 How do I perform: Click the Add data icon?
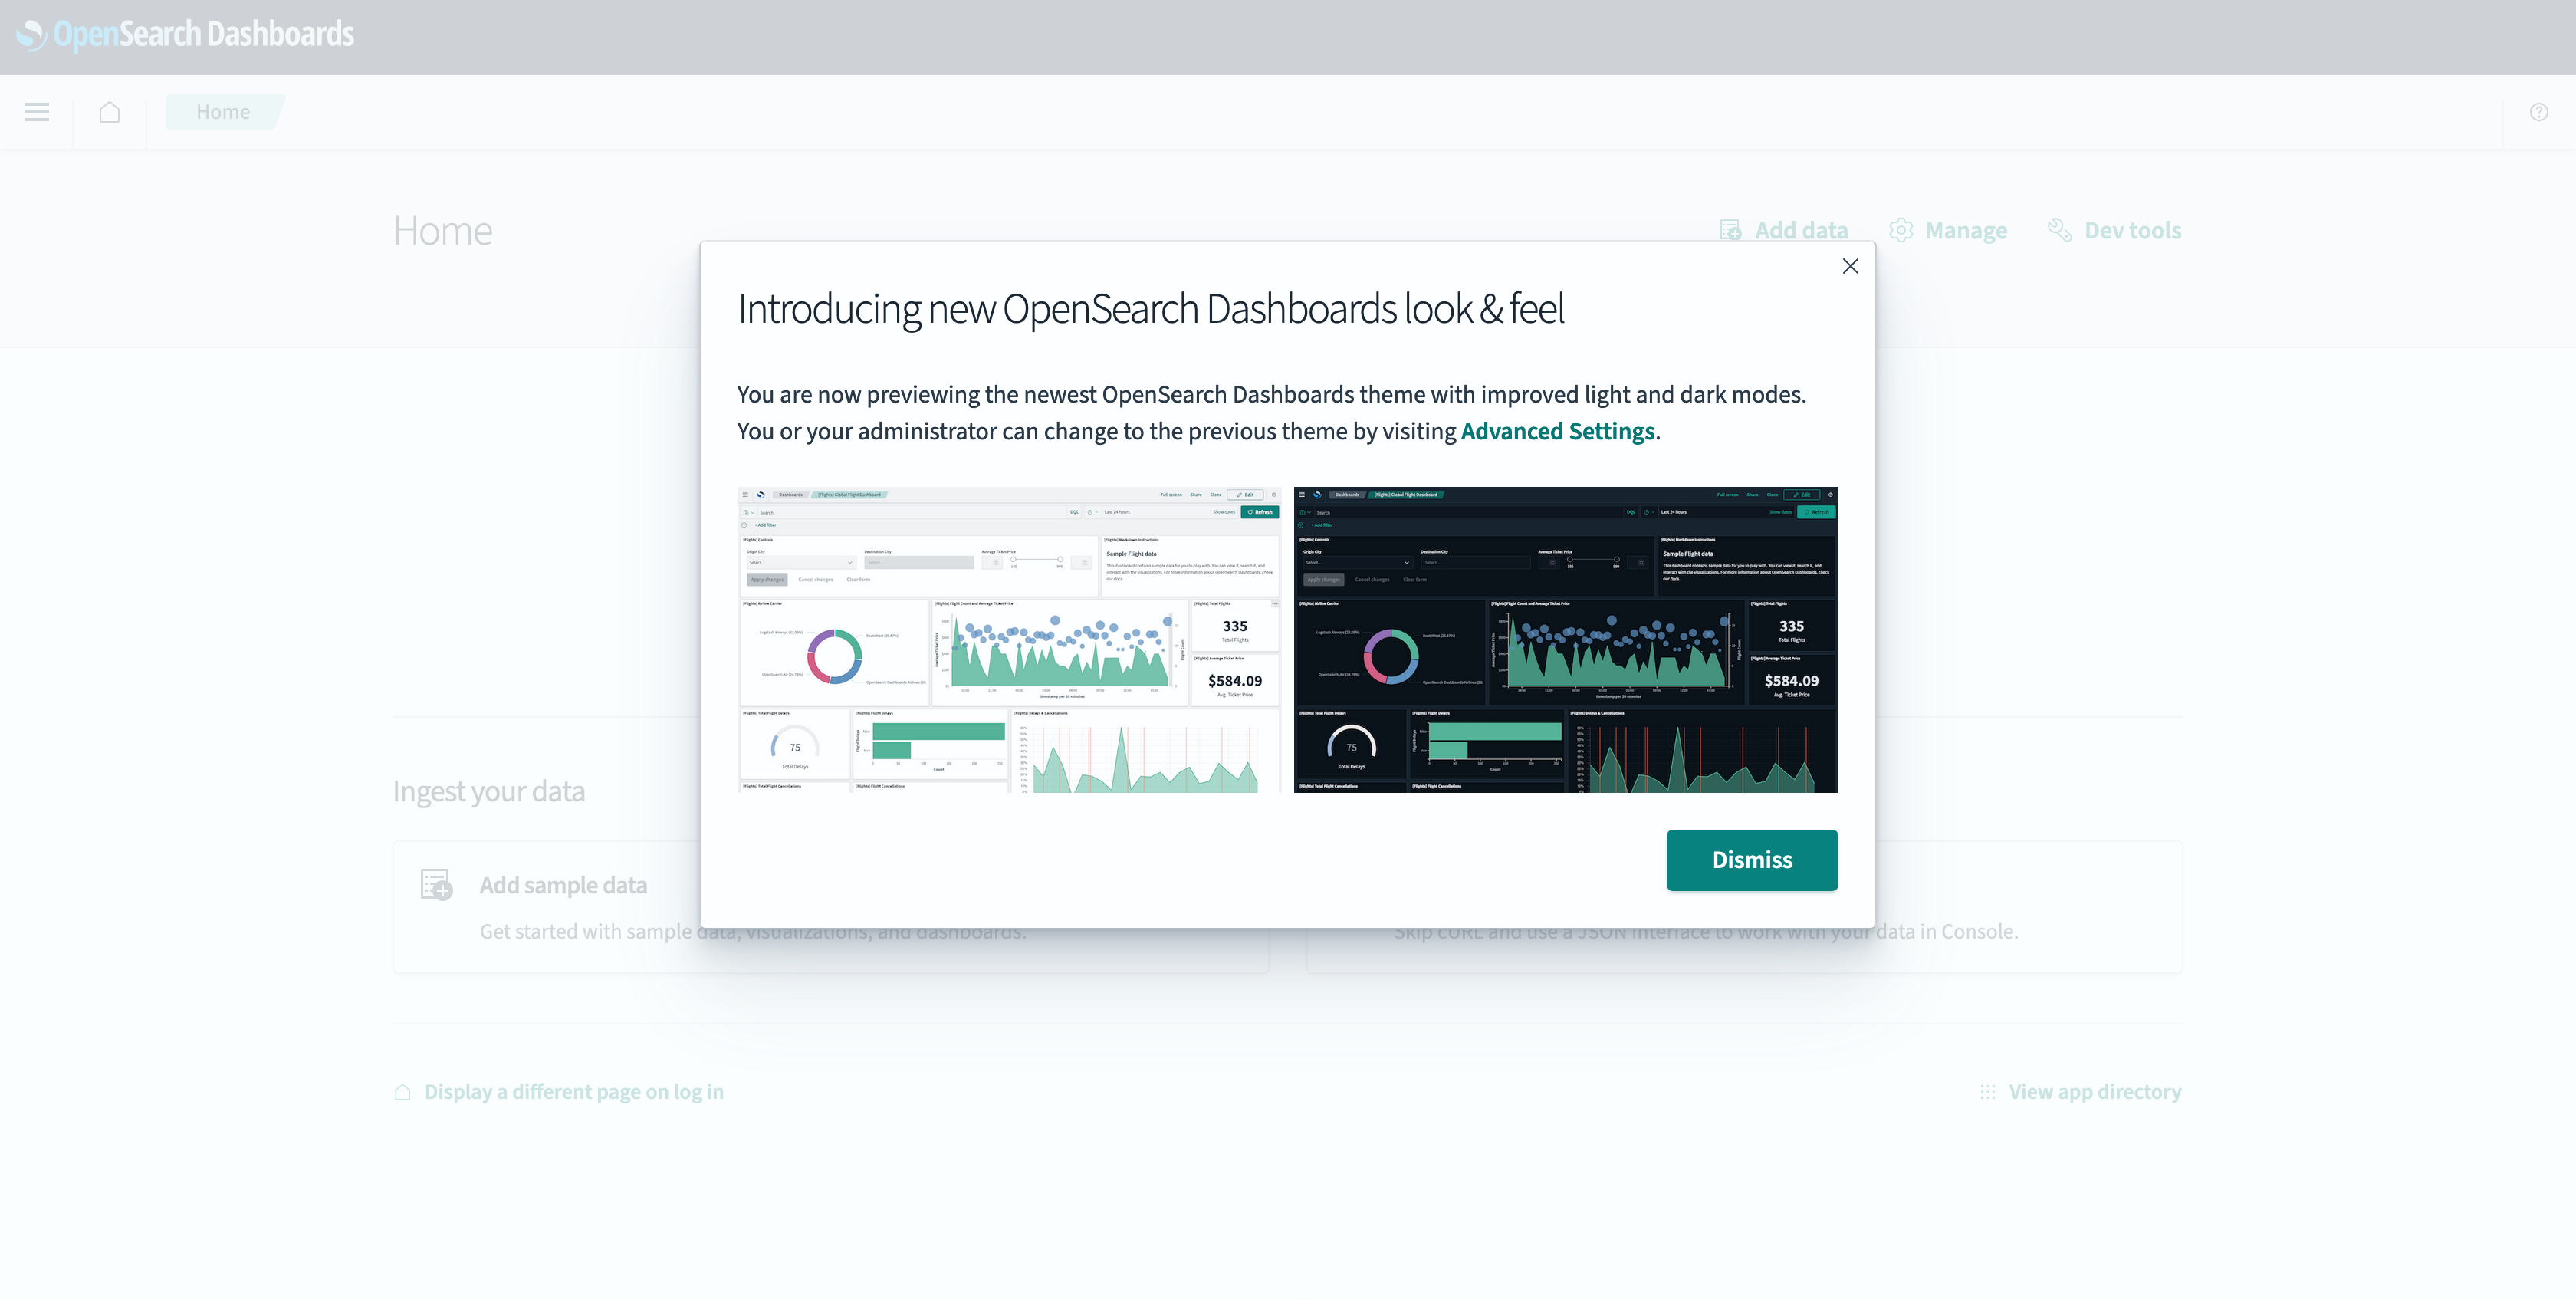tap(1732, 230)
